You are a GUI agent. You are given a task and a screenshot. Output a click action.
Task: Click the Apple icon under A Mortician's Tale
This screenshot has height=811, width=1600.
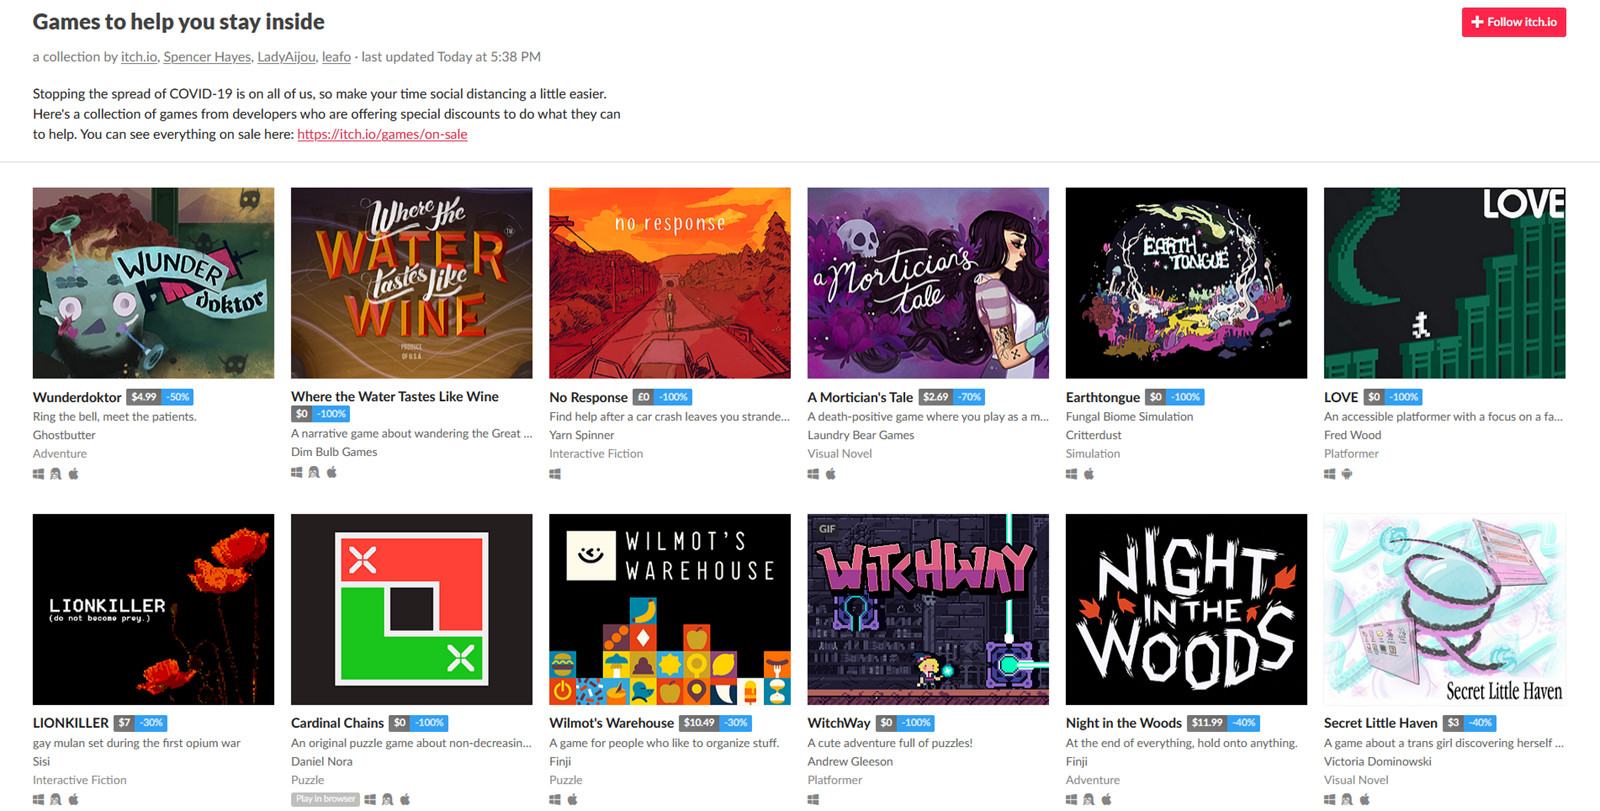(x=830, y=474)
